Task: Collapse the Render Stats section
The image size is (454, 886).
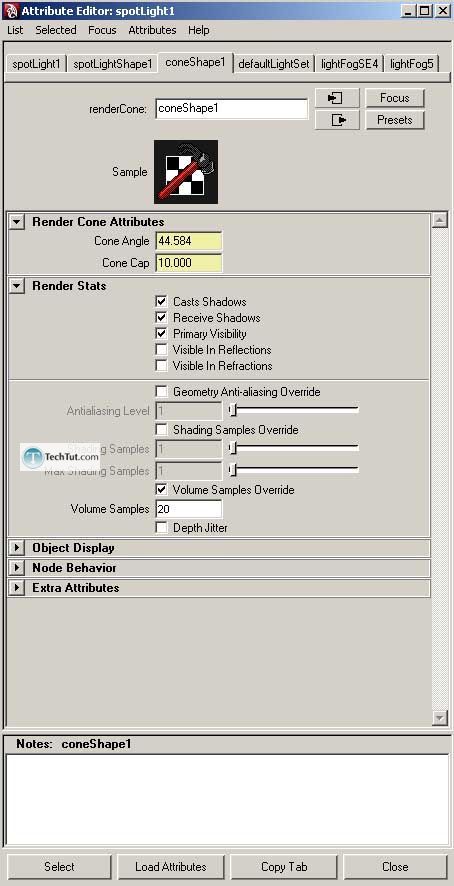Action: click(17, 286)
